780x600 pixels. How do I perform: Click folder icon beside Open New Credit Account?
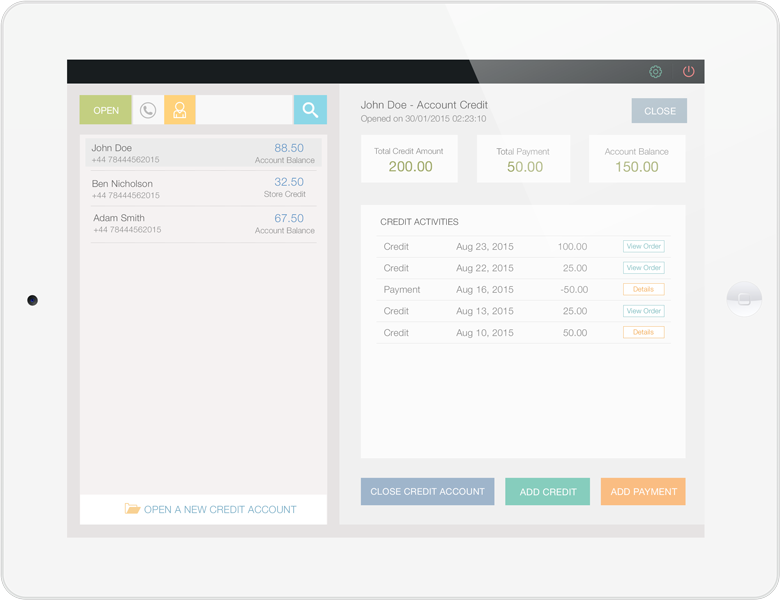[x=132, y=509]
